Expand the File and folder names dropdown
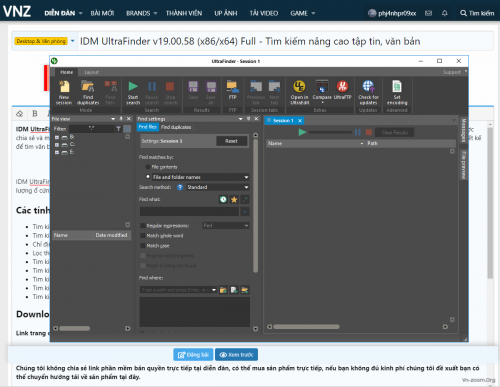The height and width of the screenshot is (387, 500). click(x=201, y=177)
